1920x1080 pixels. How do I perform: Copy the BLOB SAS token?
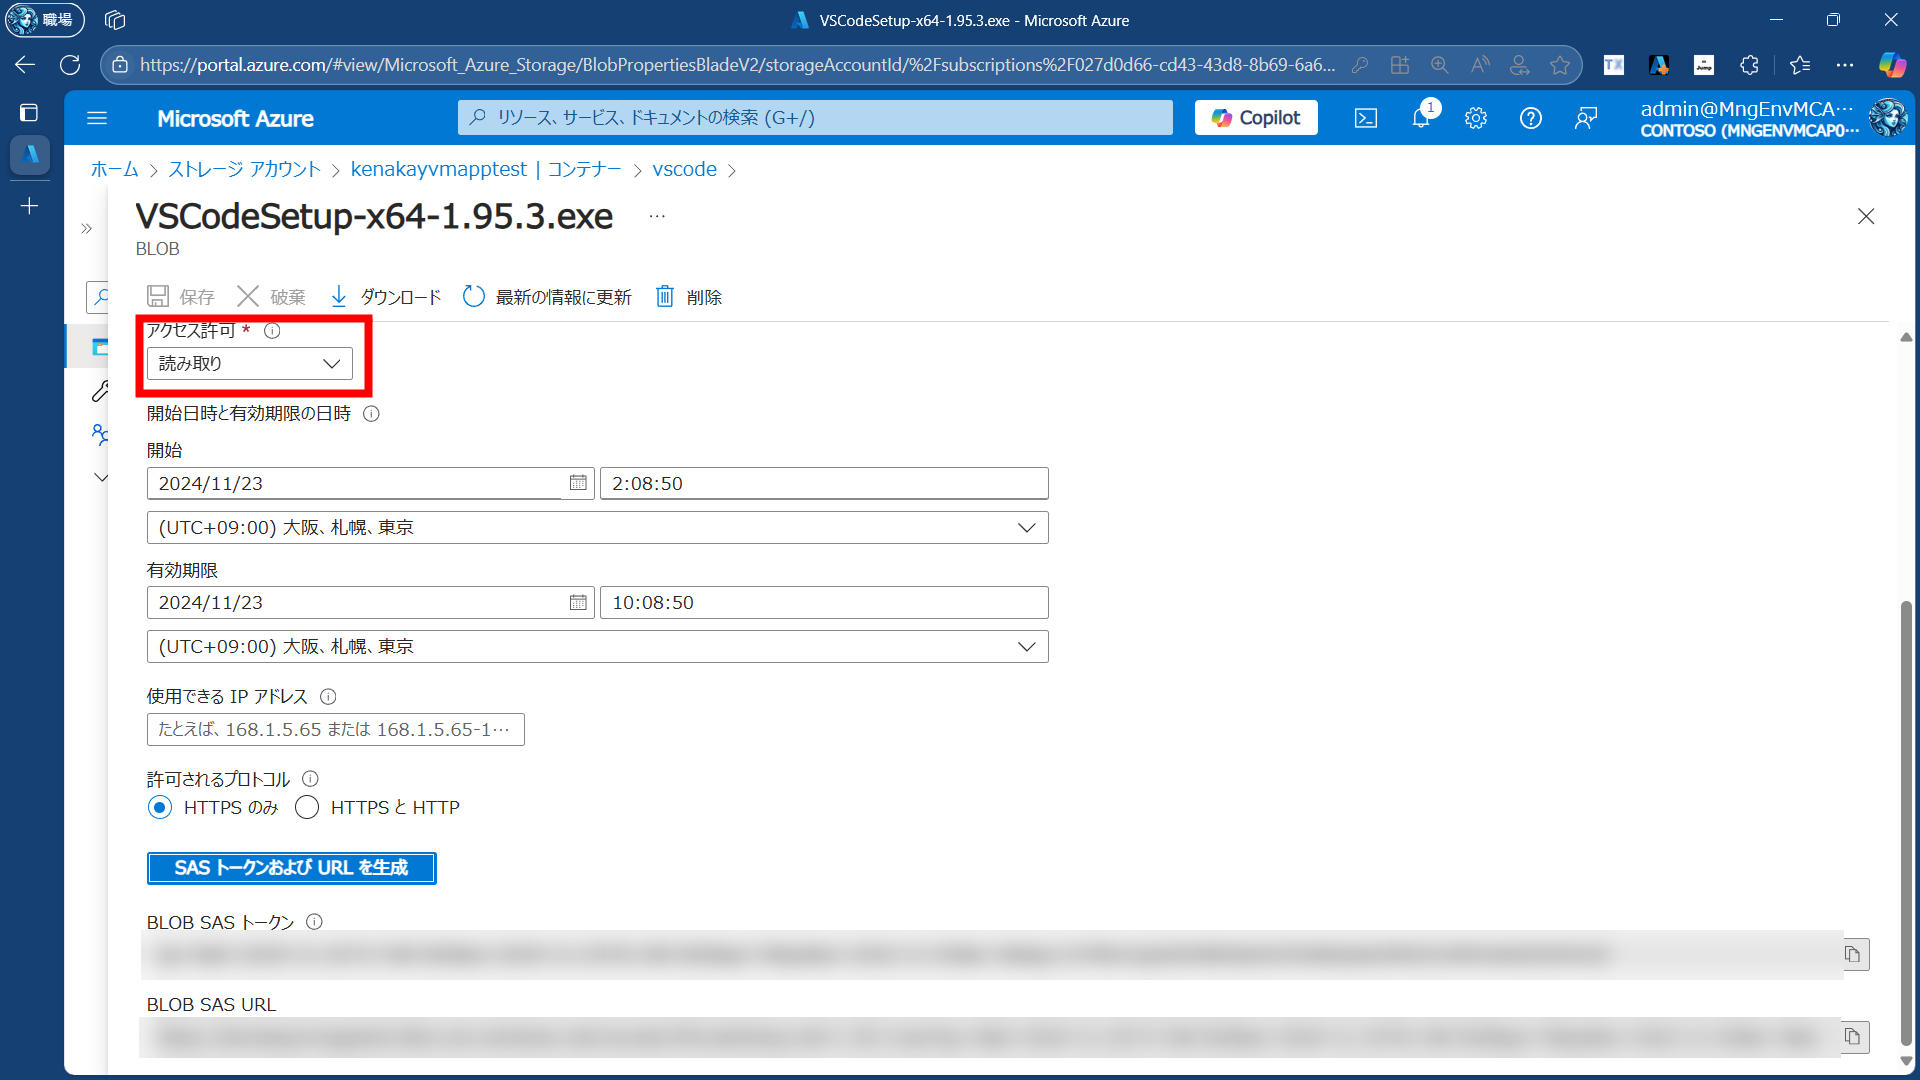1853,954
